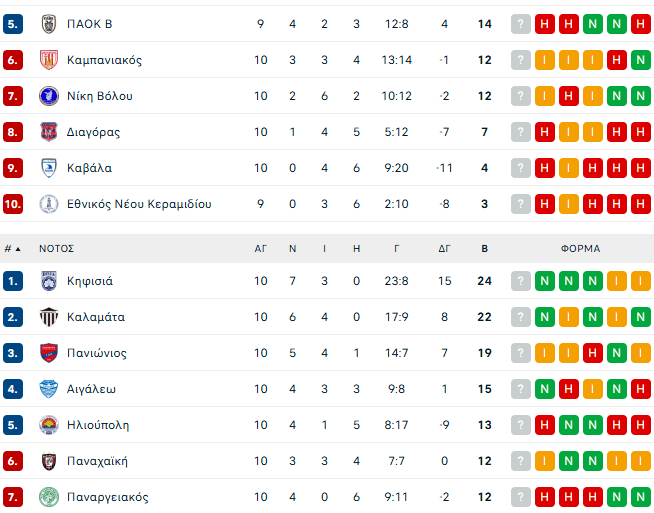Sort standings by the B points column
The height and width of the screenshot is (513, 654).
pyautogui.click(x=485, y=249)
